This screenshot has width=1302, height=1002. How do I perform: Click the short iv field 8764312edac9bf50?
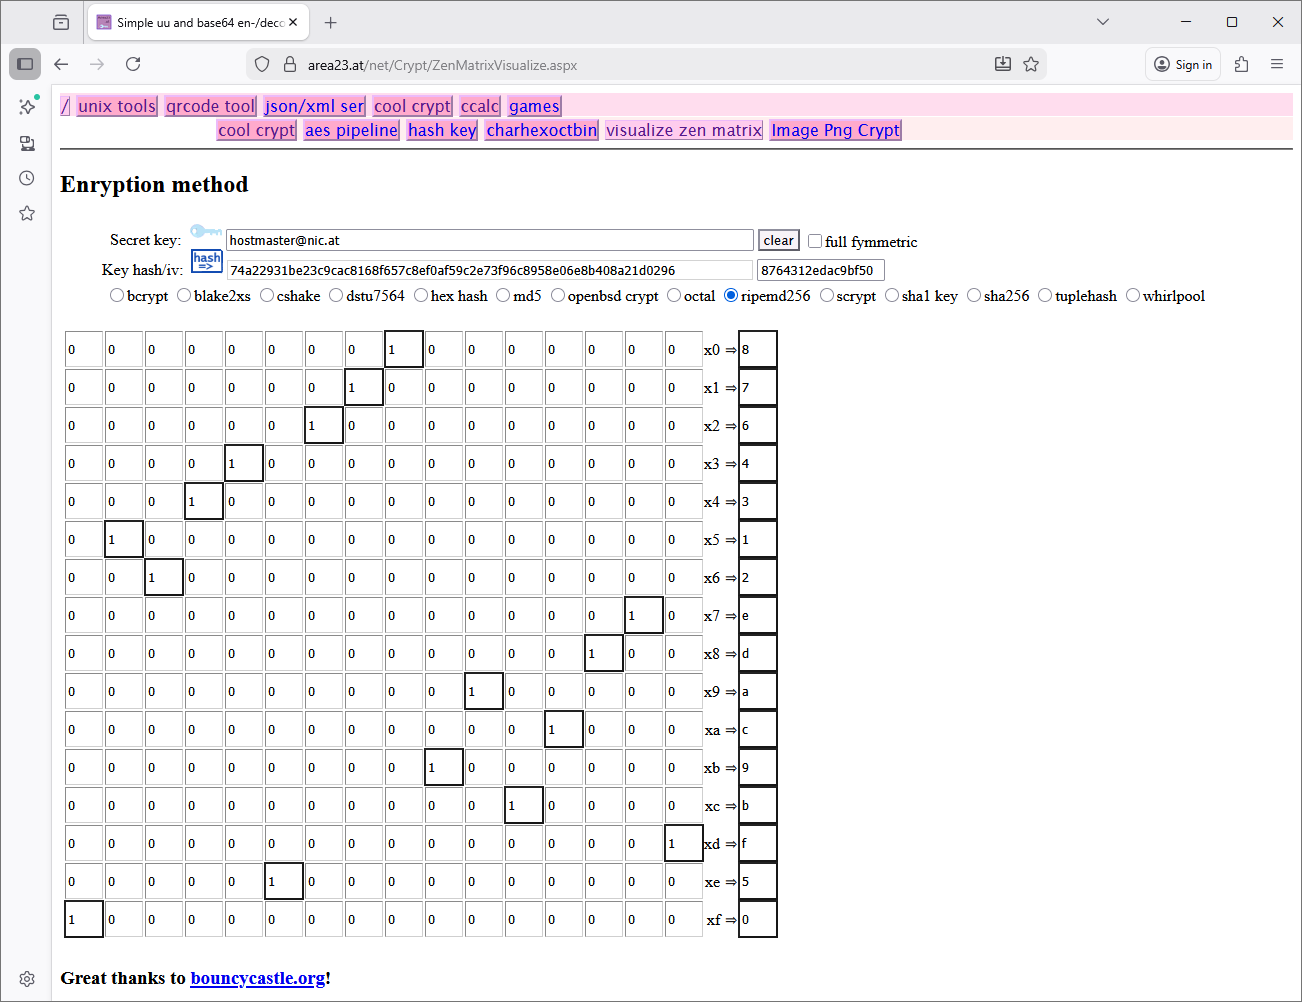[x=821, y=270]
